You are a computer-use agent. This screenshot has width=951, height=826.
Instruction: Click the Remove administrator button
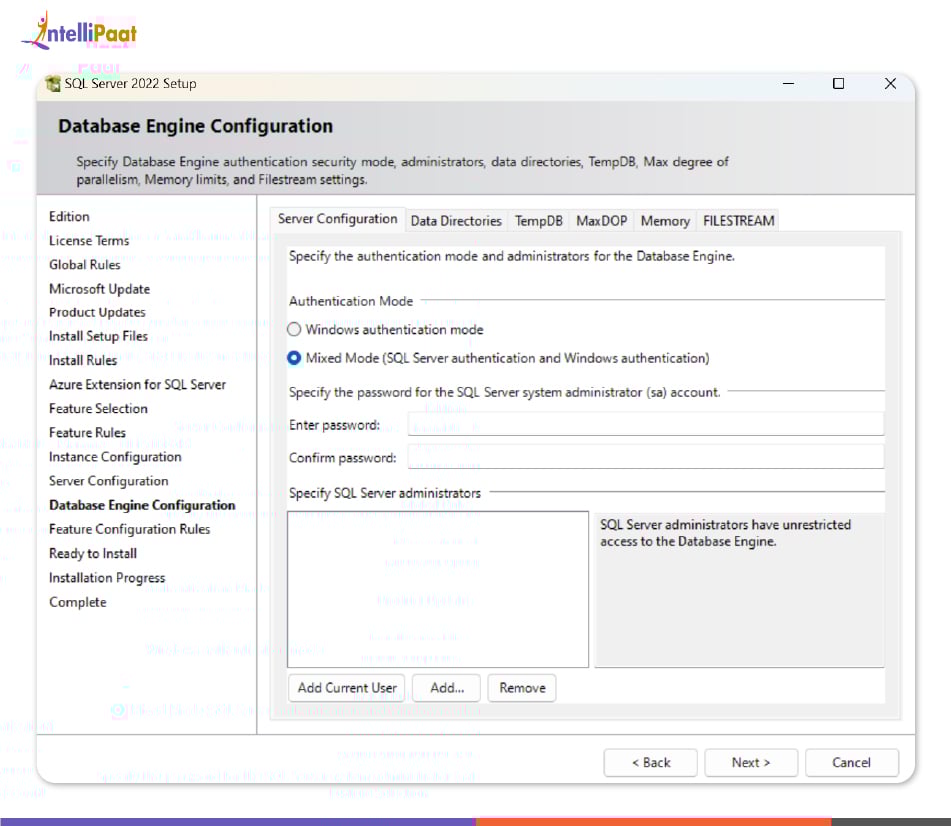[x=522, y=688]
